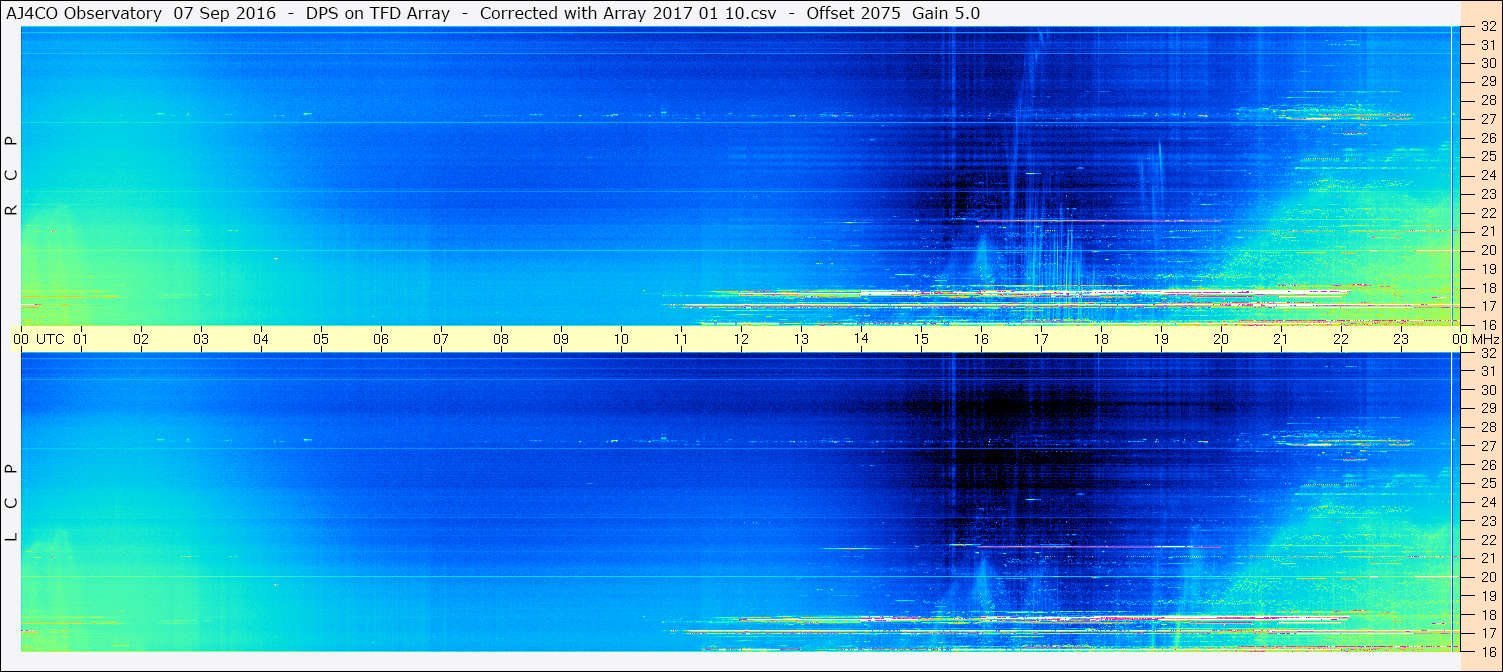Select the 18 MHz label of the LCP panel
Viewport: 1503px width, 672px height.
pyautogui.click(x=1488, y=614)
